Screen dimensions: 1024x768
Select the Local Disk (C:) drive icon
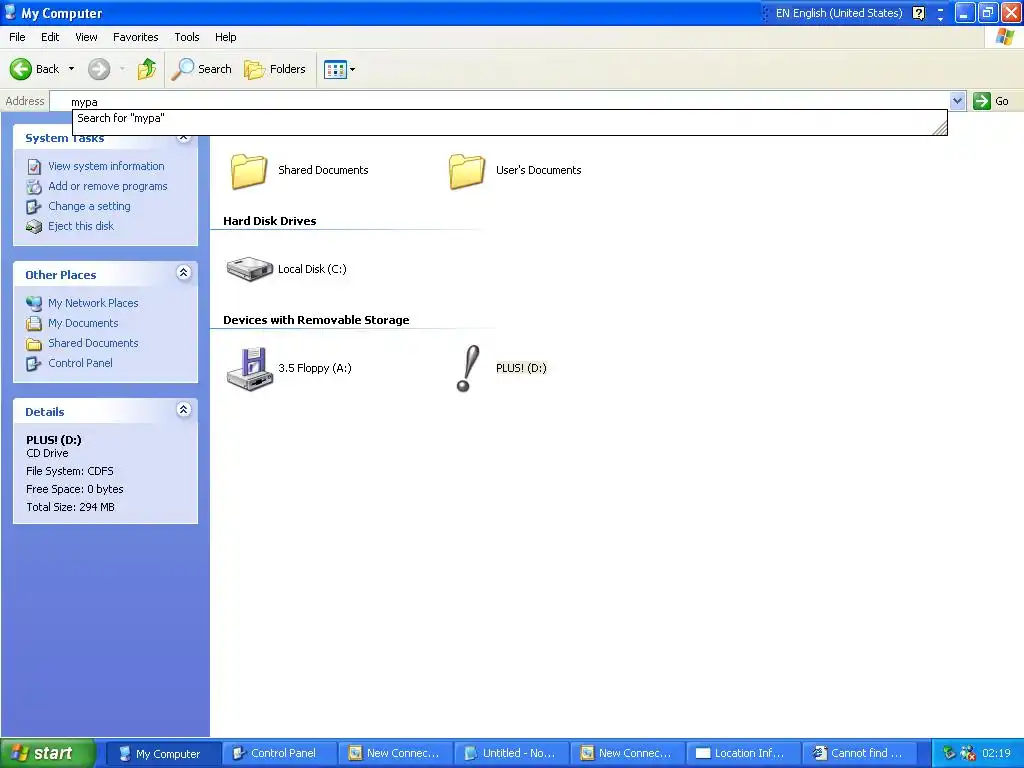(x=249, y=268)
